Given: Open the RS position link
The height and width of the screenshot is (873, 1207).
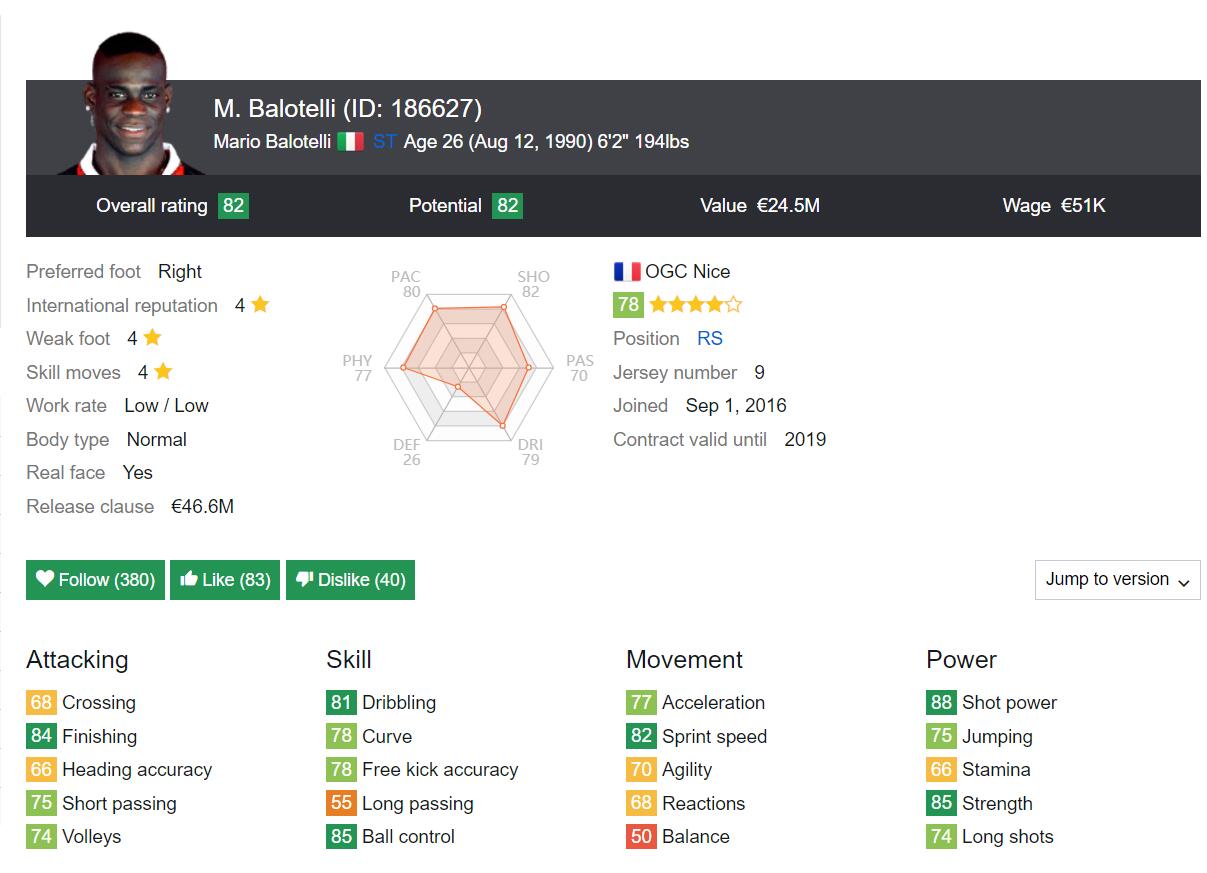Looking at the screenshot, I should point(710,339).
